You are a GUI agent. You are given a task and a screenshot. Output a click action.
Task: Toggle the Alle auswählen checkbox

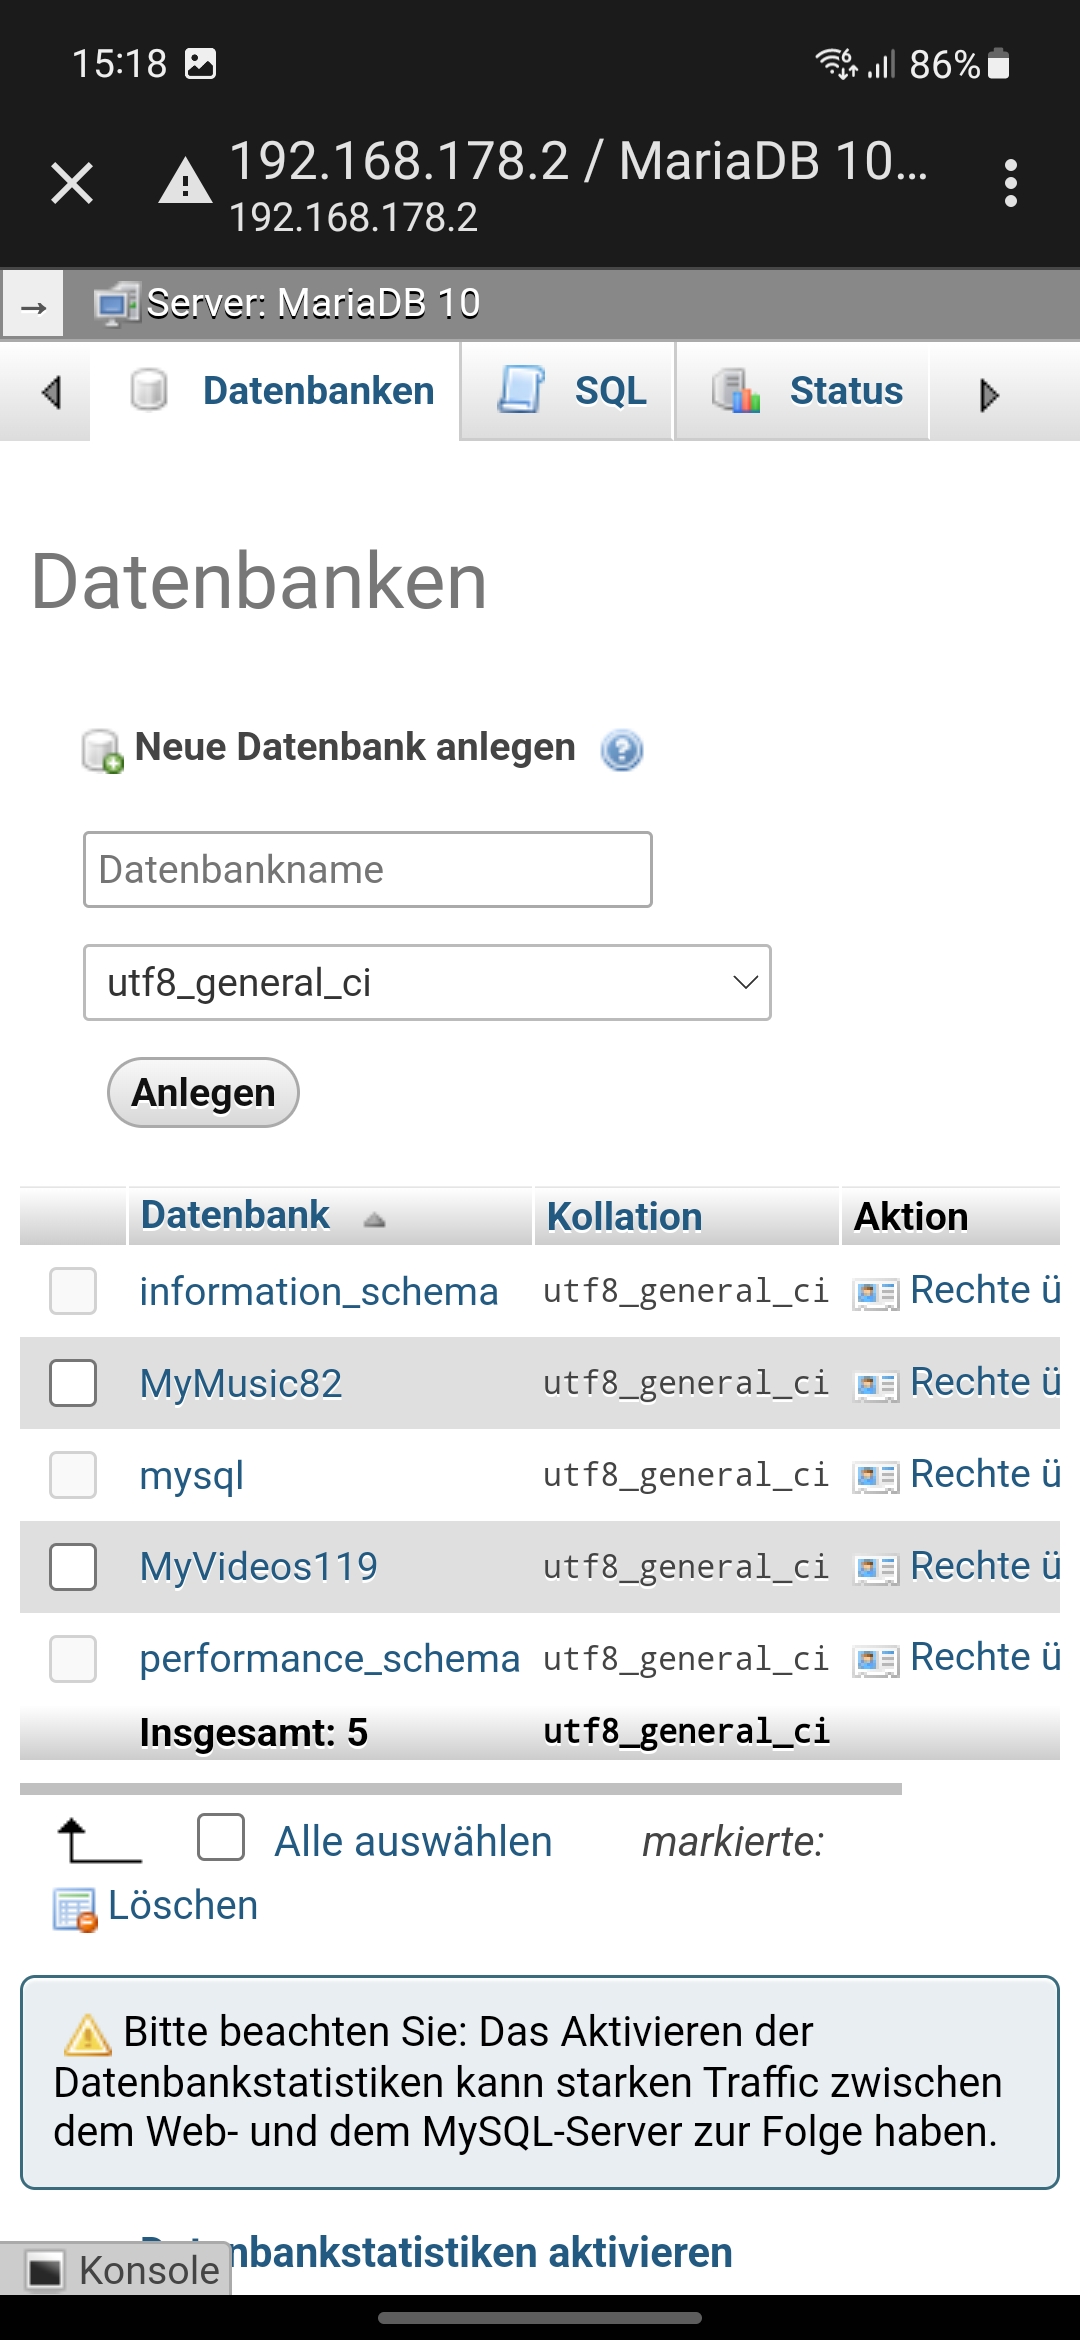pos(221,1837)
